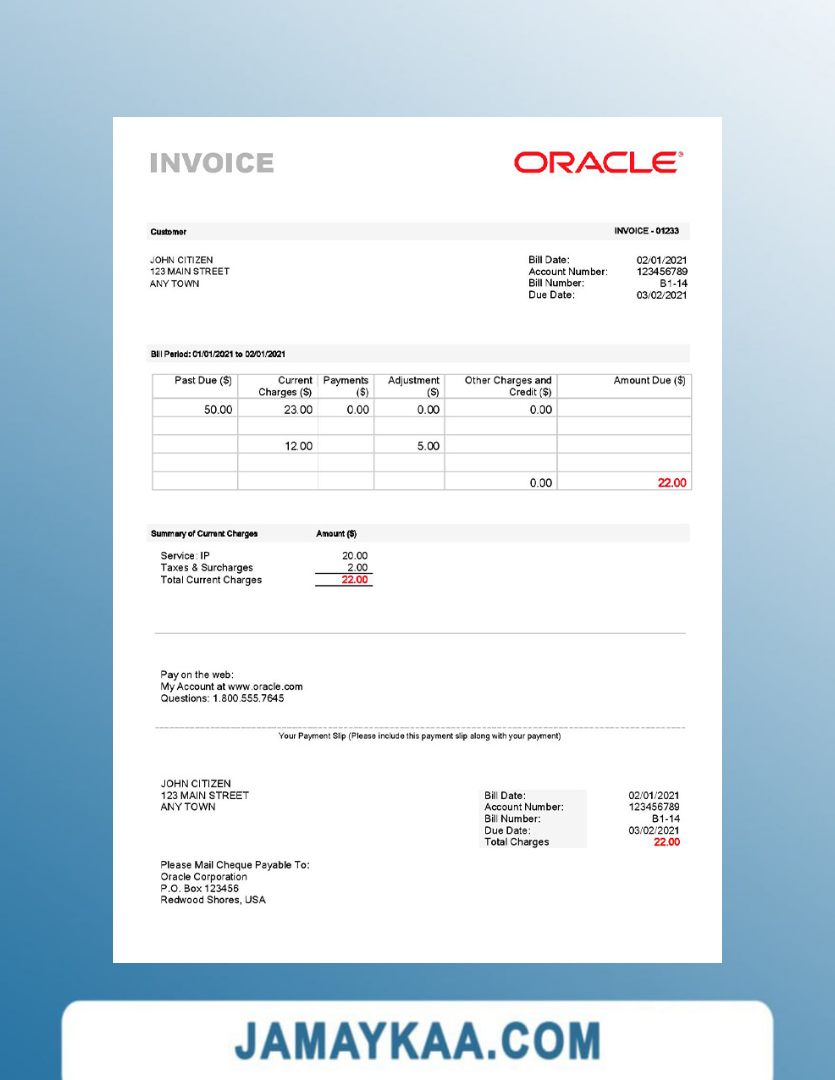Click the Adjustment column header
This screenshot has height=1080, width=835.
pyautogui.click(x=414, y=386)
